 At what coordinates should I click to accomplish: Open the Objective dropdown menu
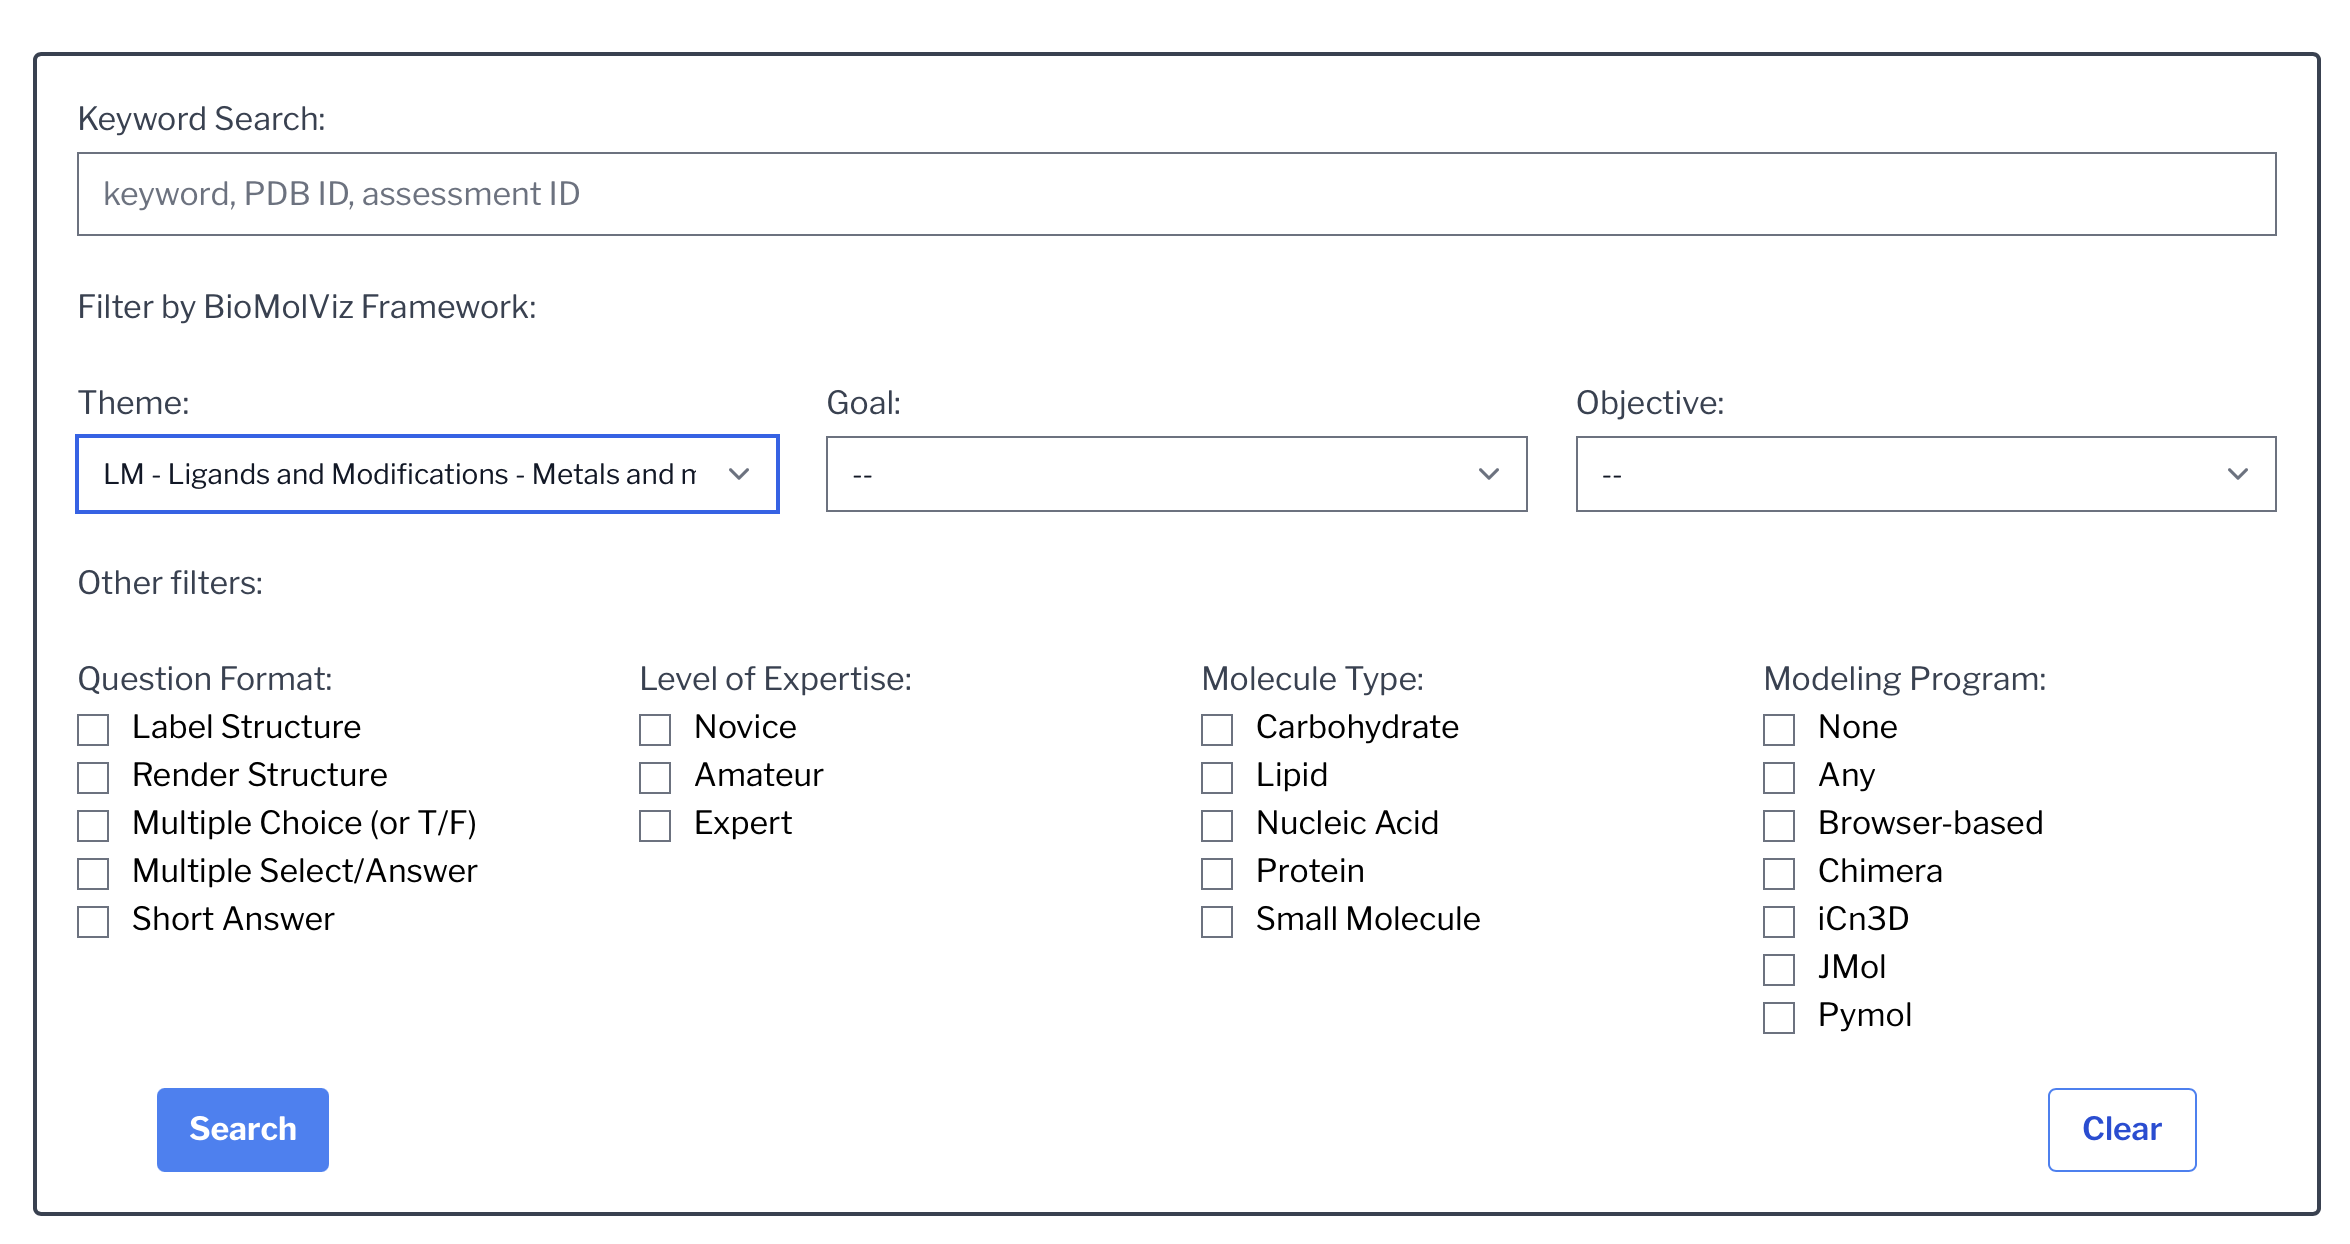pyautogui.click(x=1925, y=474)
